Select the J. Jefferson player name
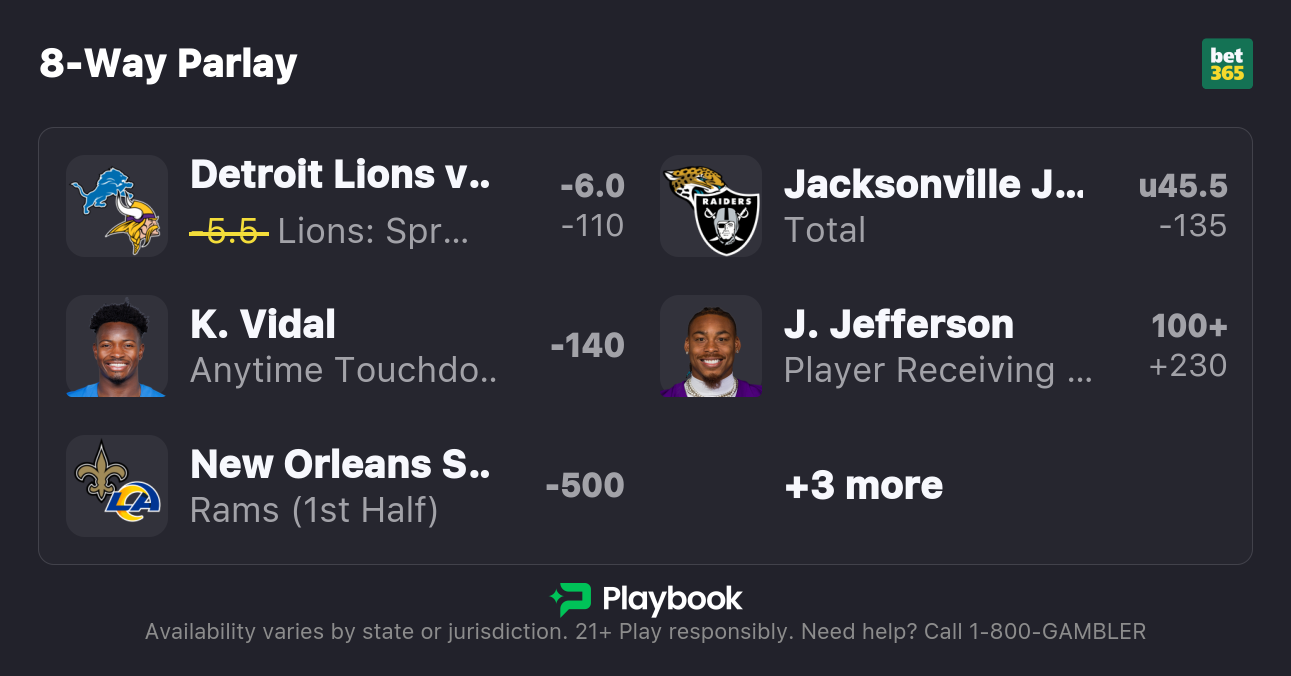This screenshot has width=1291, height=676. tap(899, 324)
